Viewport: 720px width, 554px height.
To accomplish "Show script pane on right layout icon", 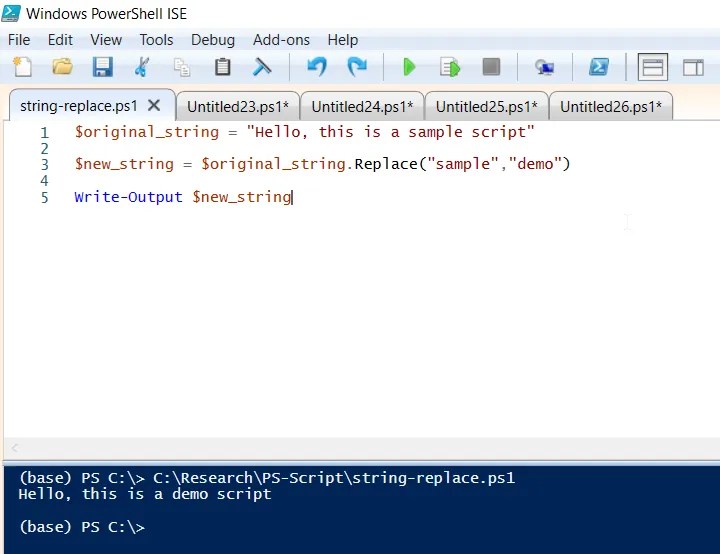I will [x=693, y=68].
